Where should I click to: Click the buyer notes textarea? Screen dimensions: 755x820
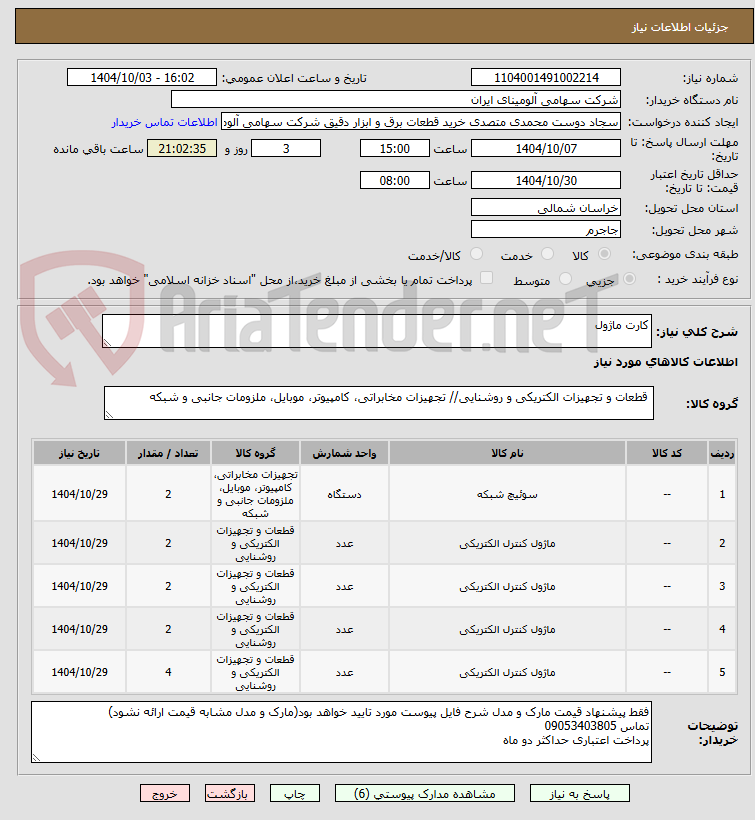pyautogui.click(x=341, y=732)
